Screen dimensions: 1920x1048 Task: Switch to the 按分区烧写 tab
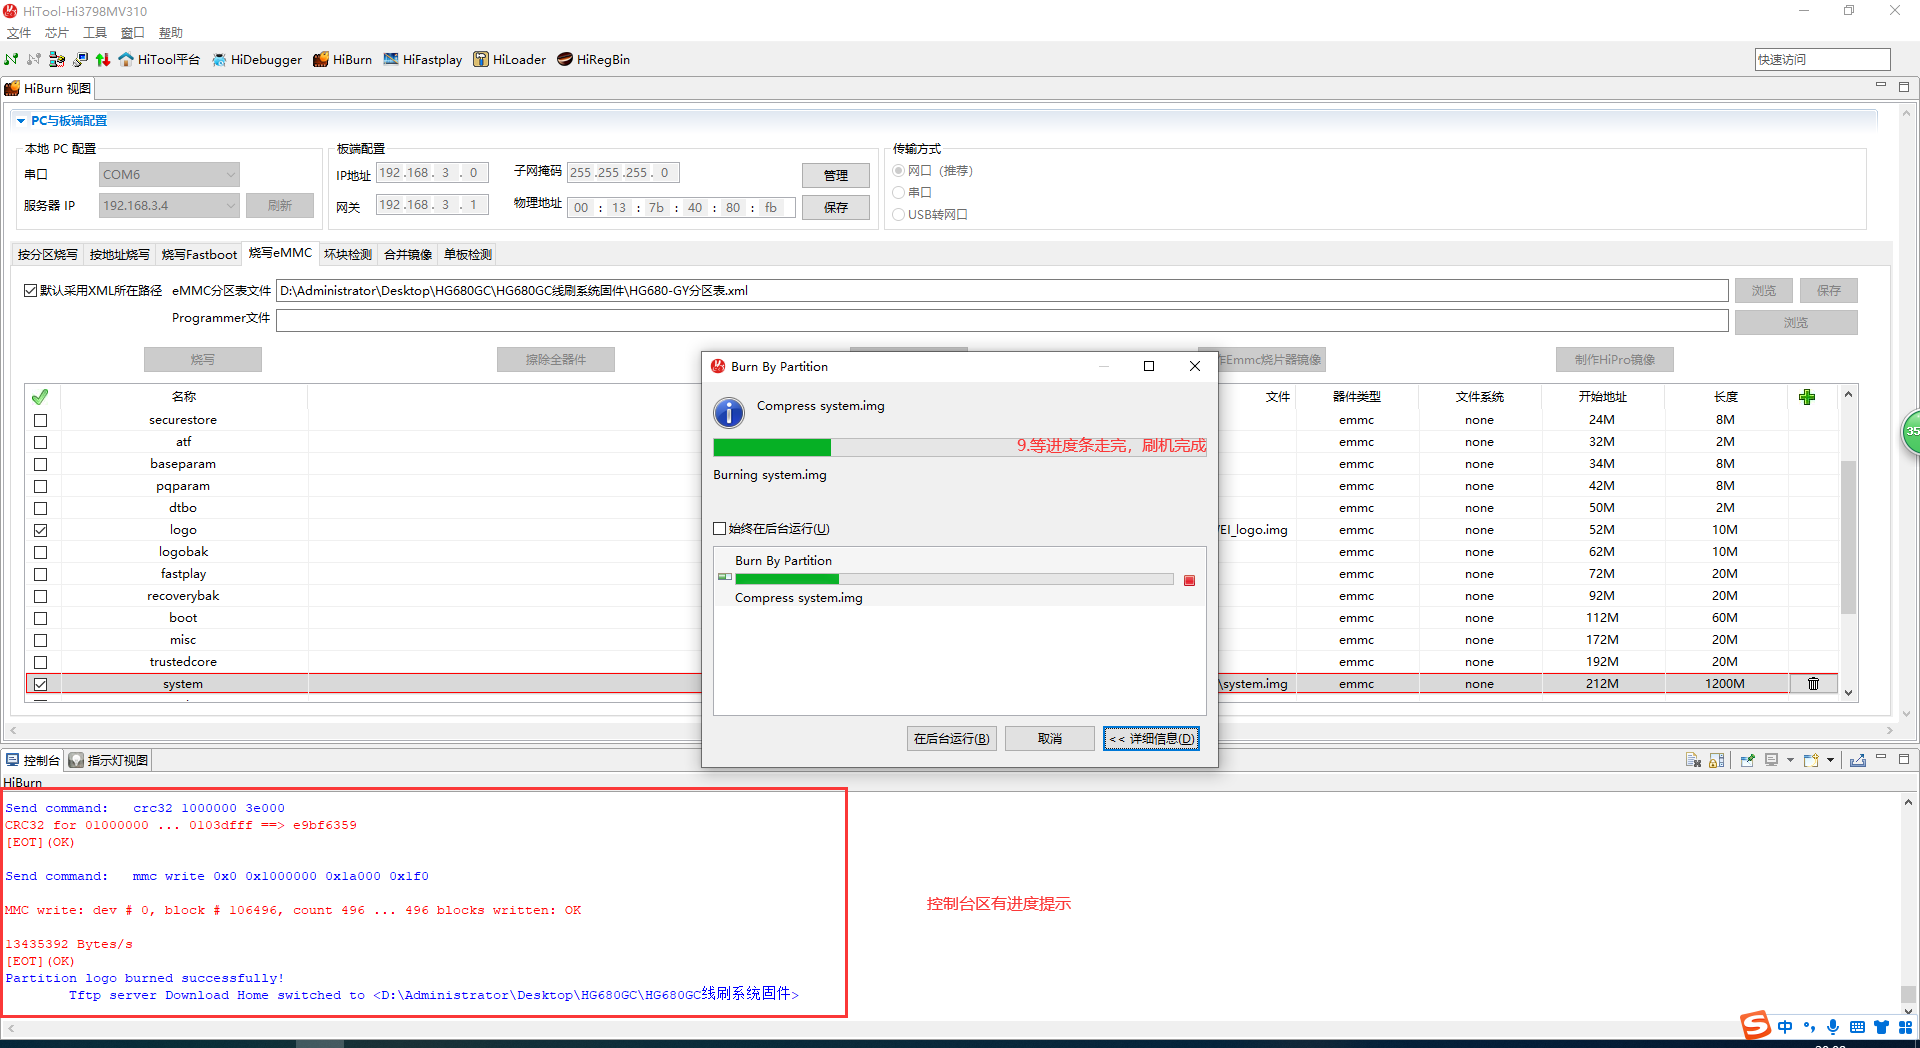(x=48, y=255)
